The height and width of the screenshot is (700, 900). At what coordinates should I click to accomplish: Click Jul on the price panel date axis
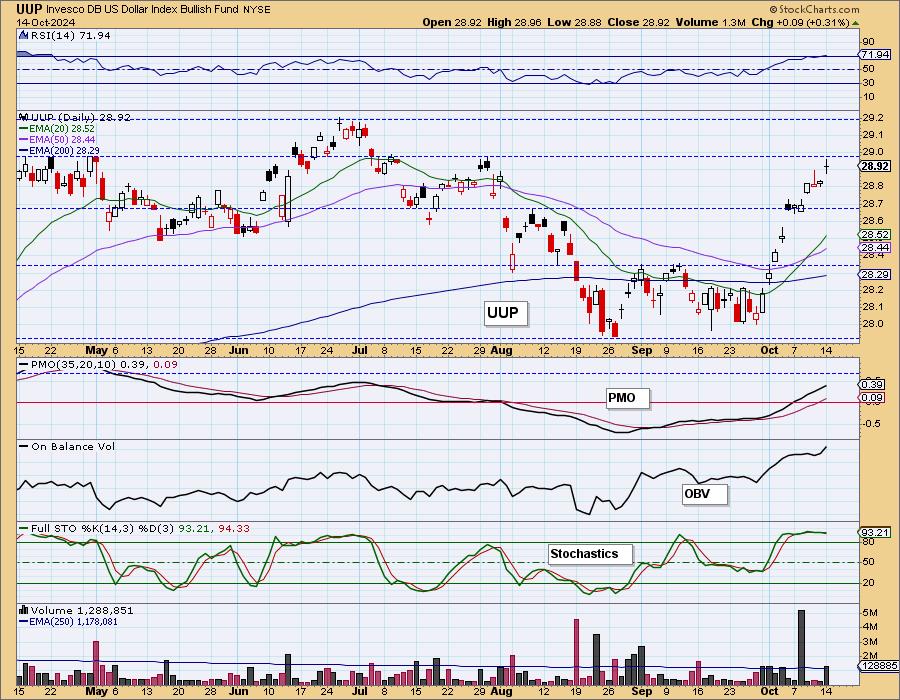(360, 350)
